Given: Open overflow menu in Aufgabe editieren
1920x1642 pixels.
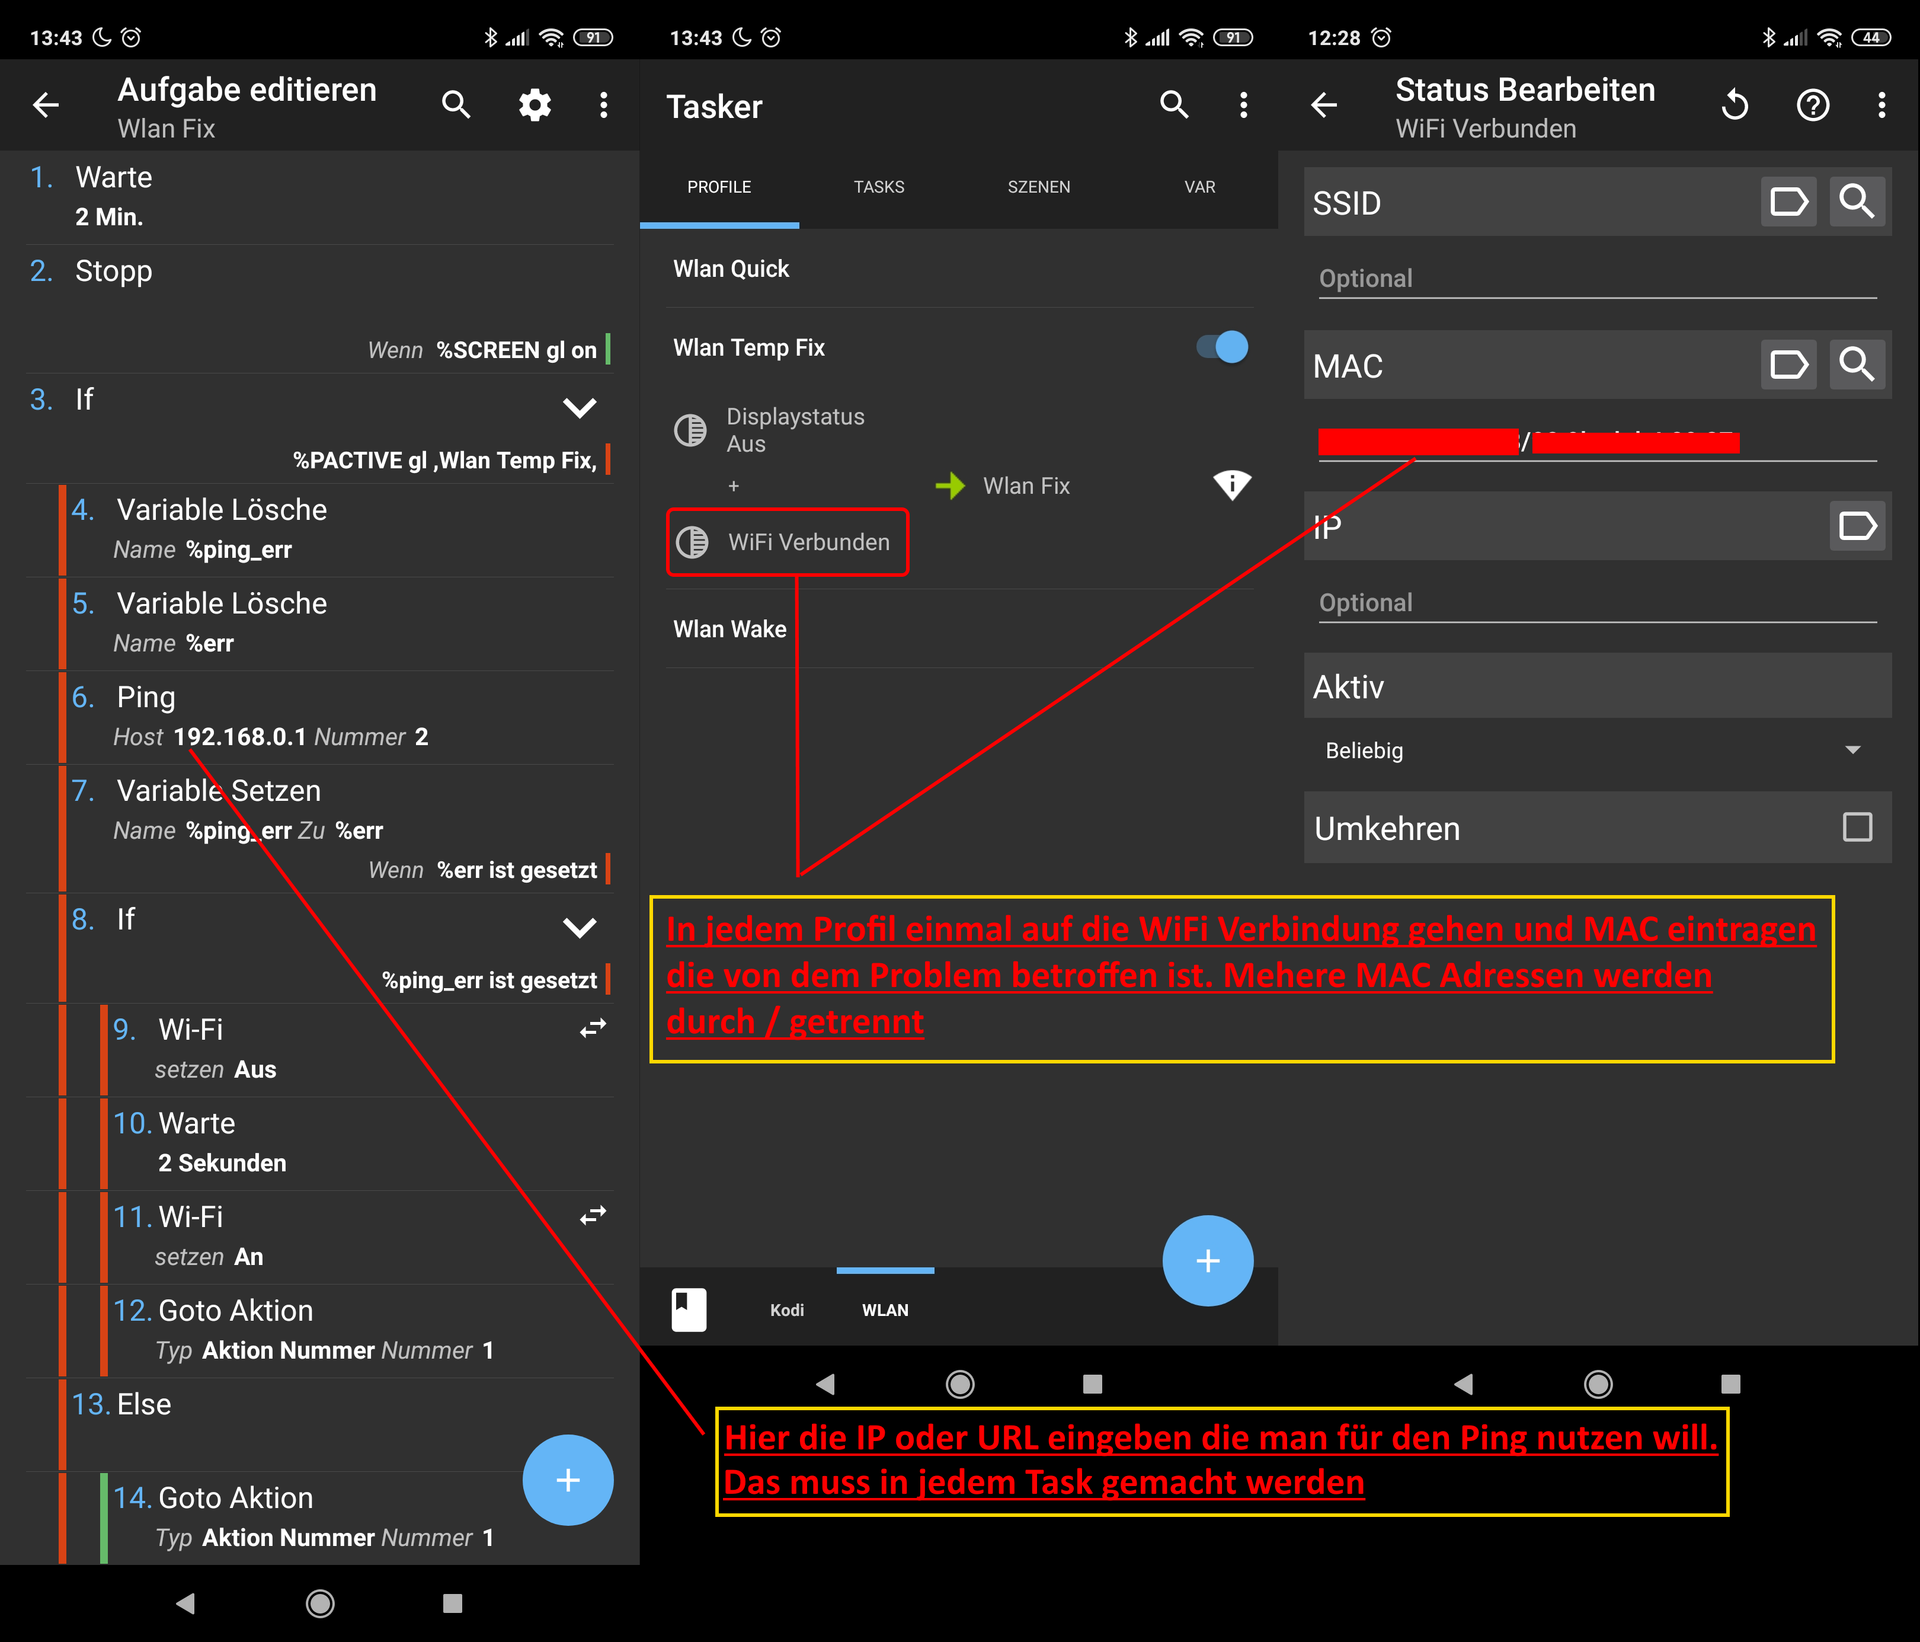Looking at the screenshot, I should coord(604,105).
